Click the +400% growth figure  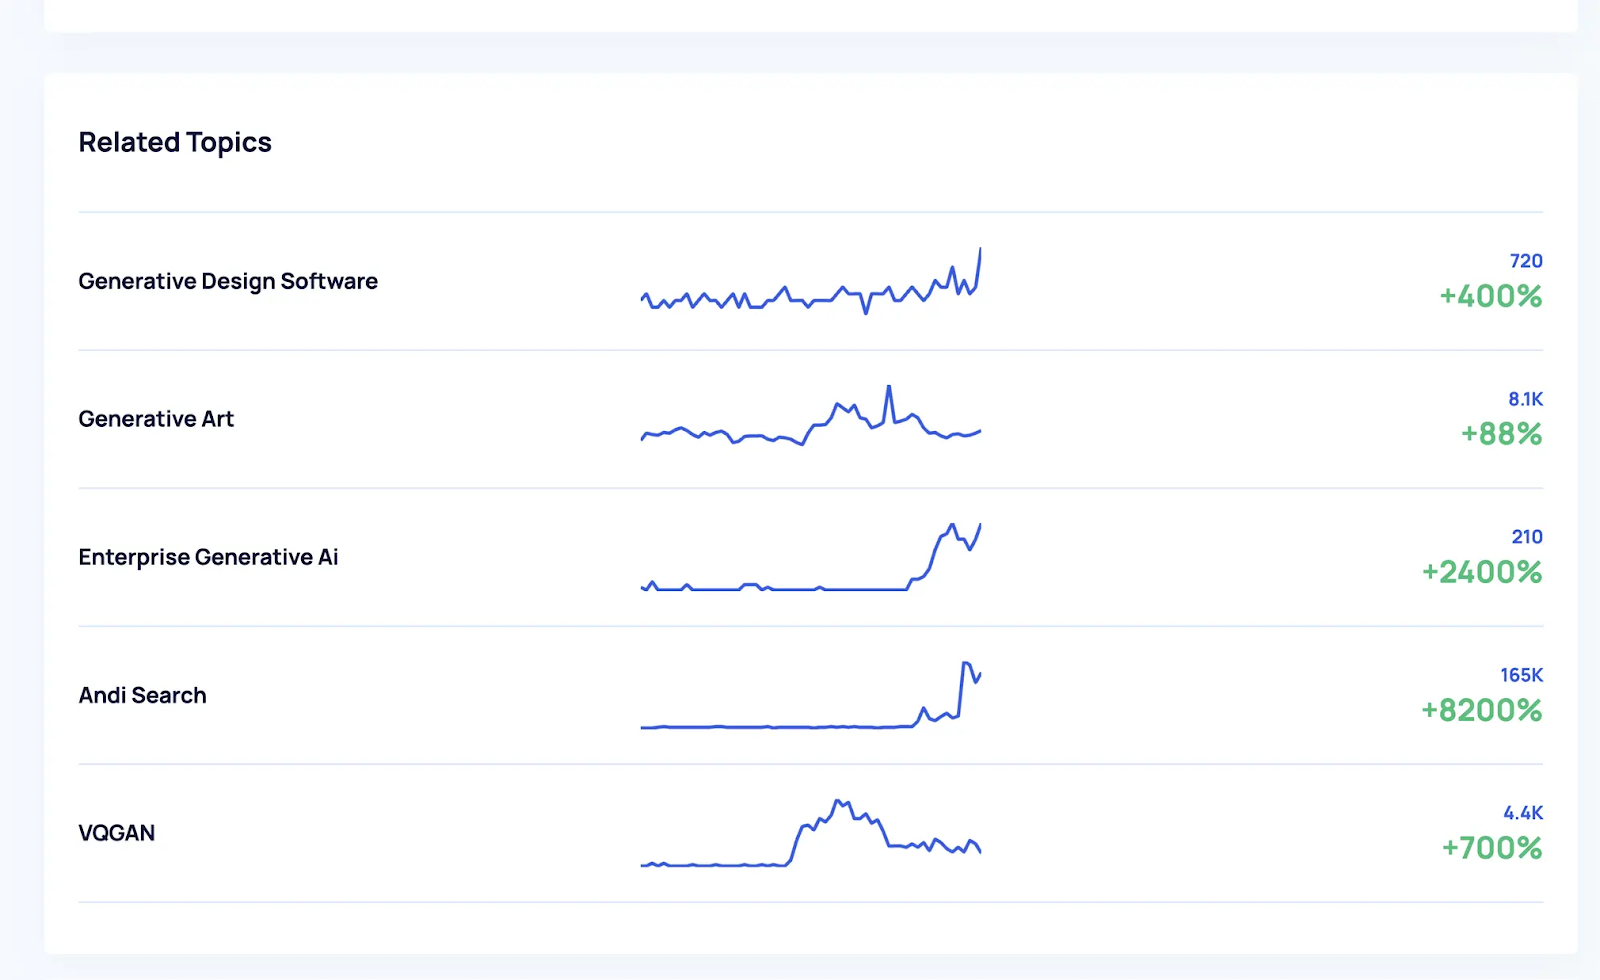(1490, 296)
